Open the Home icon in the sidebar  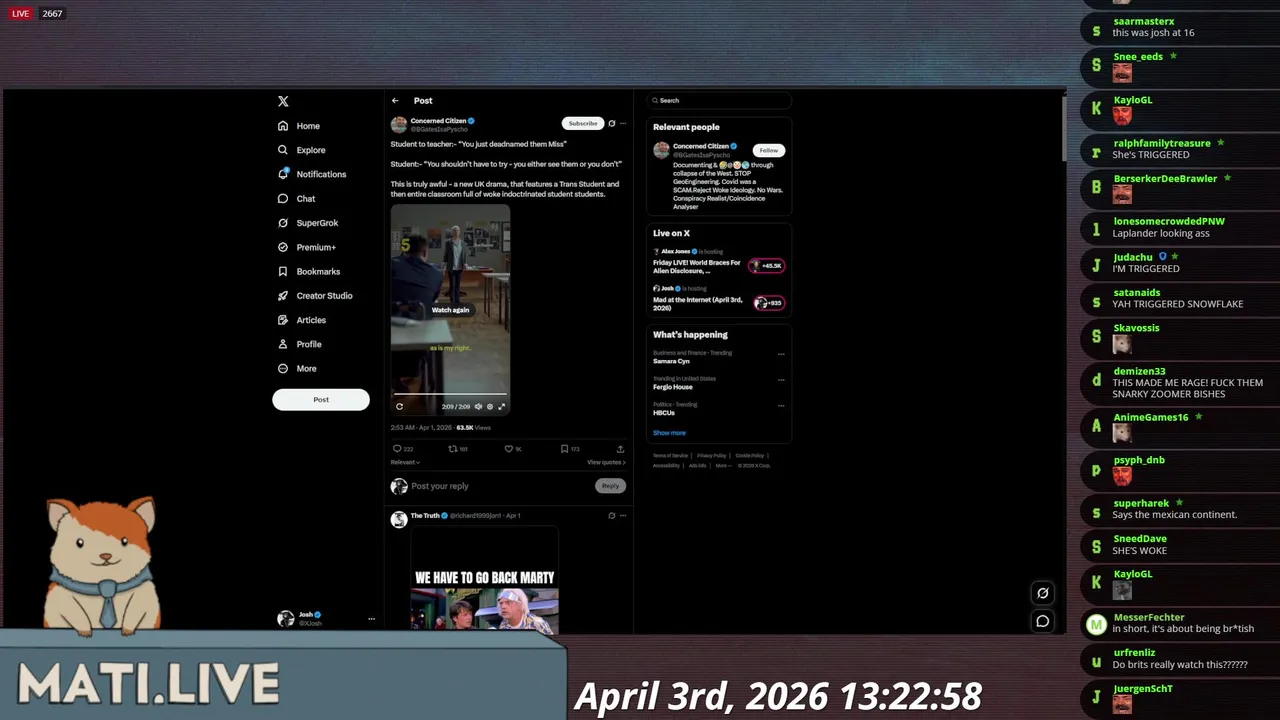point(283,126)
